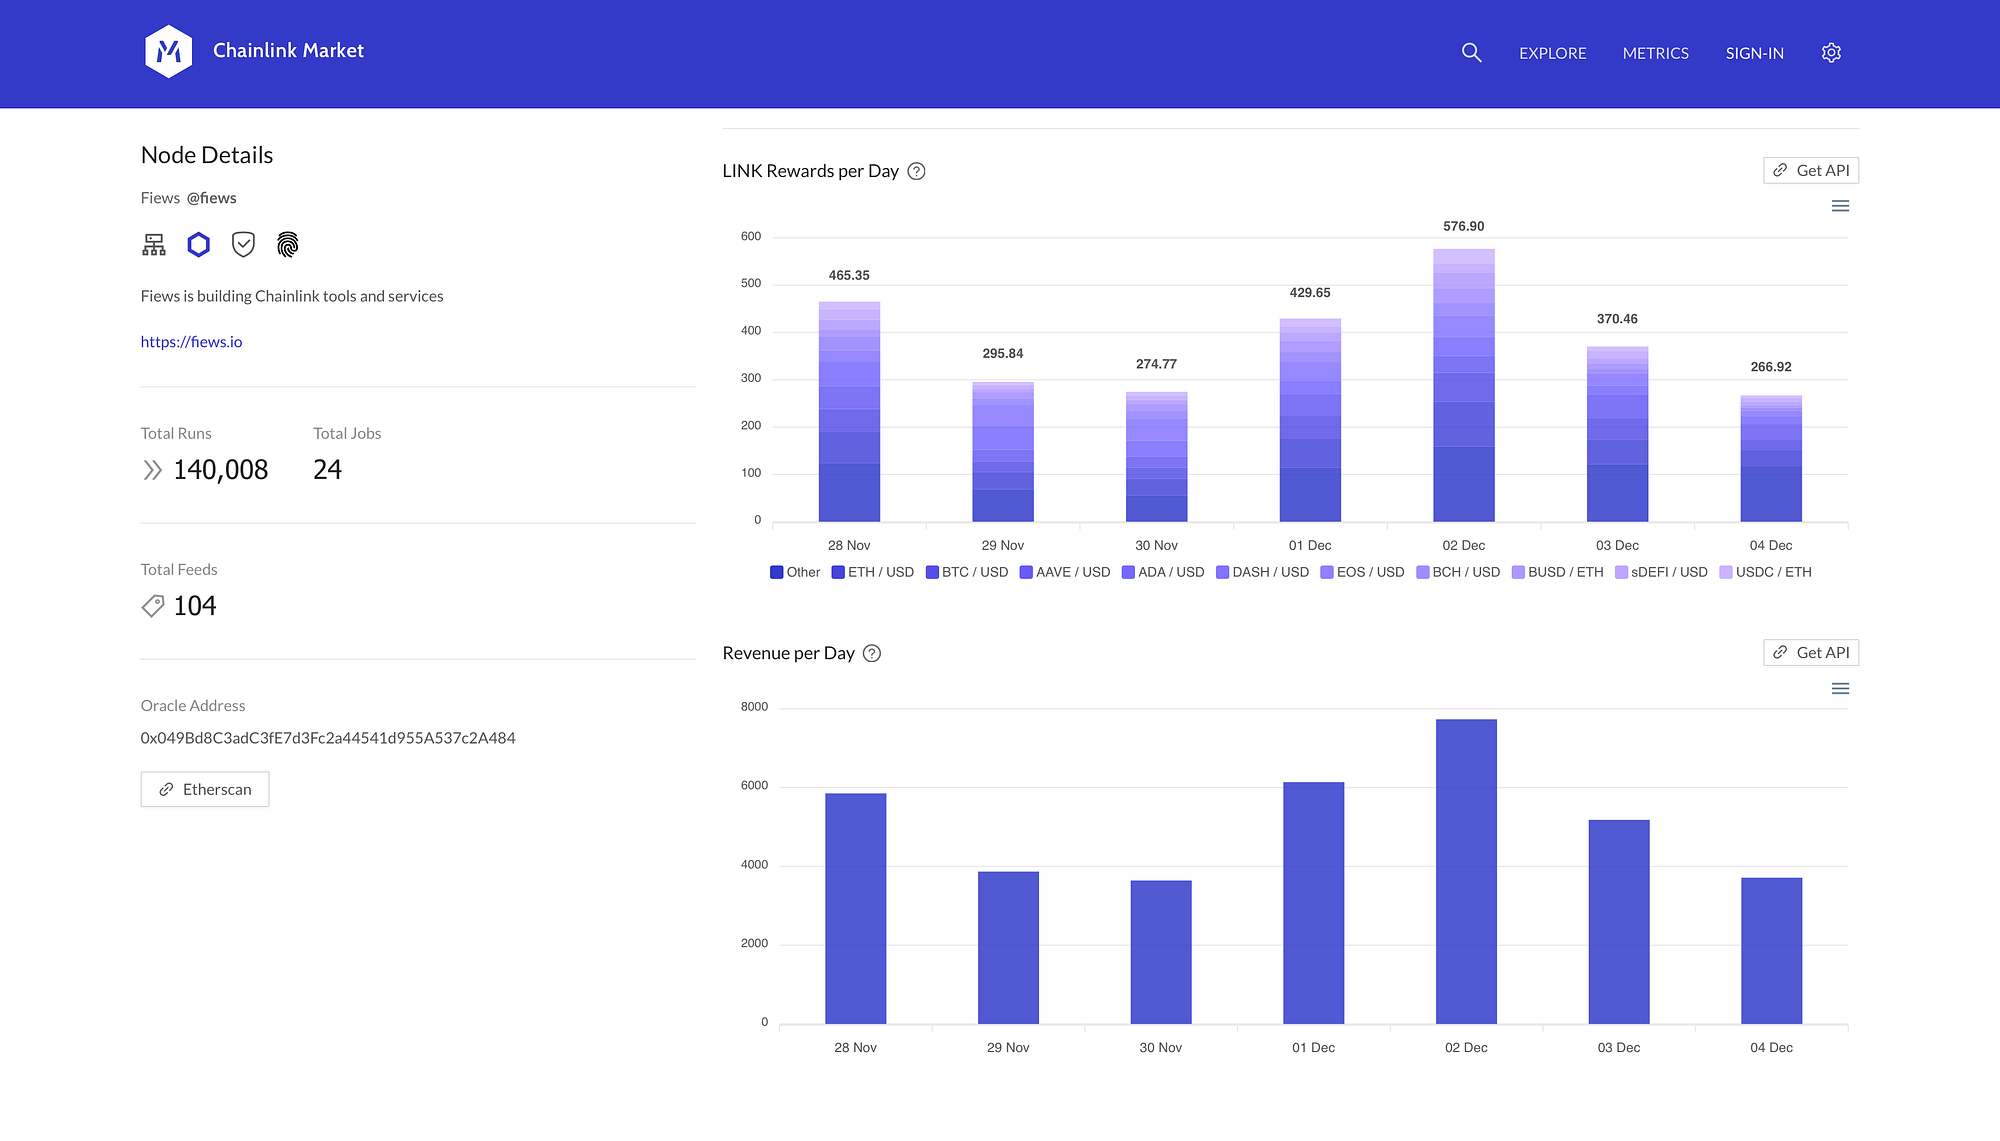Toggle the USDC / ETH legend series

click(x=1765, y=572)
